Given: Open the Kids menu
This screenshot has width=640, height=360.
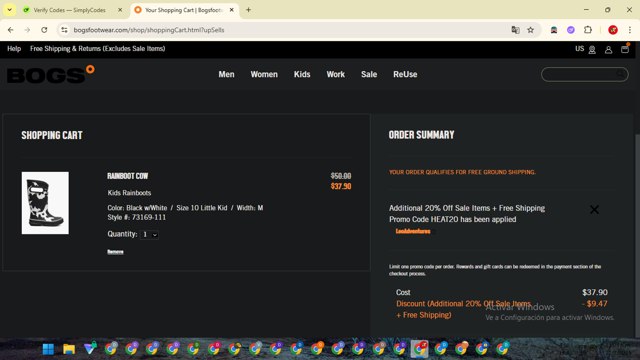Looking at the screenshot, I should [302, 74].
